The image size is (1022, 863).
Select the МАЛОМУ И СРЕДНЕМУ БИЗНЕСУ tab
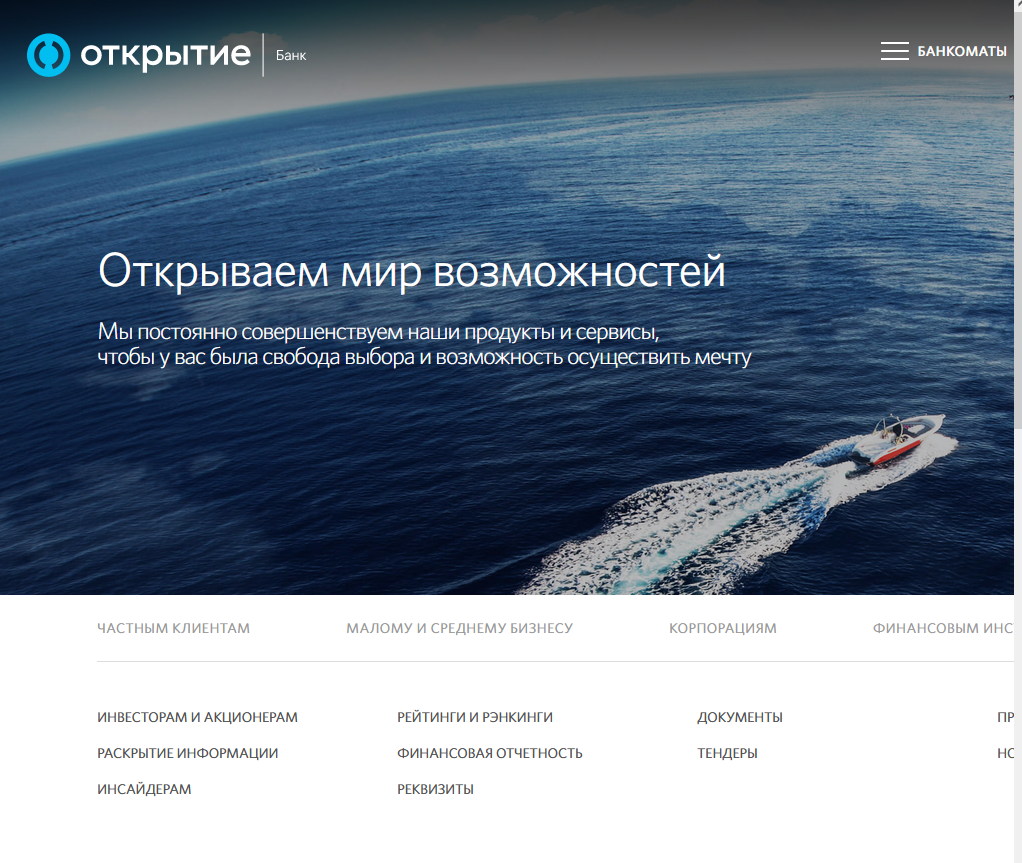click(x=459, y=628)
